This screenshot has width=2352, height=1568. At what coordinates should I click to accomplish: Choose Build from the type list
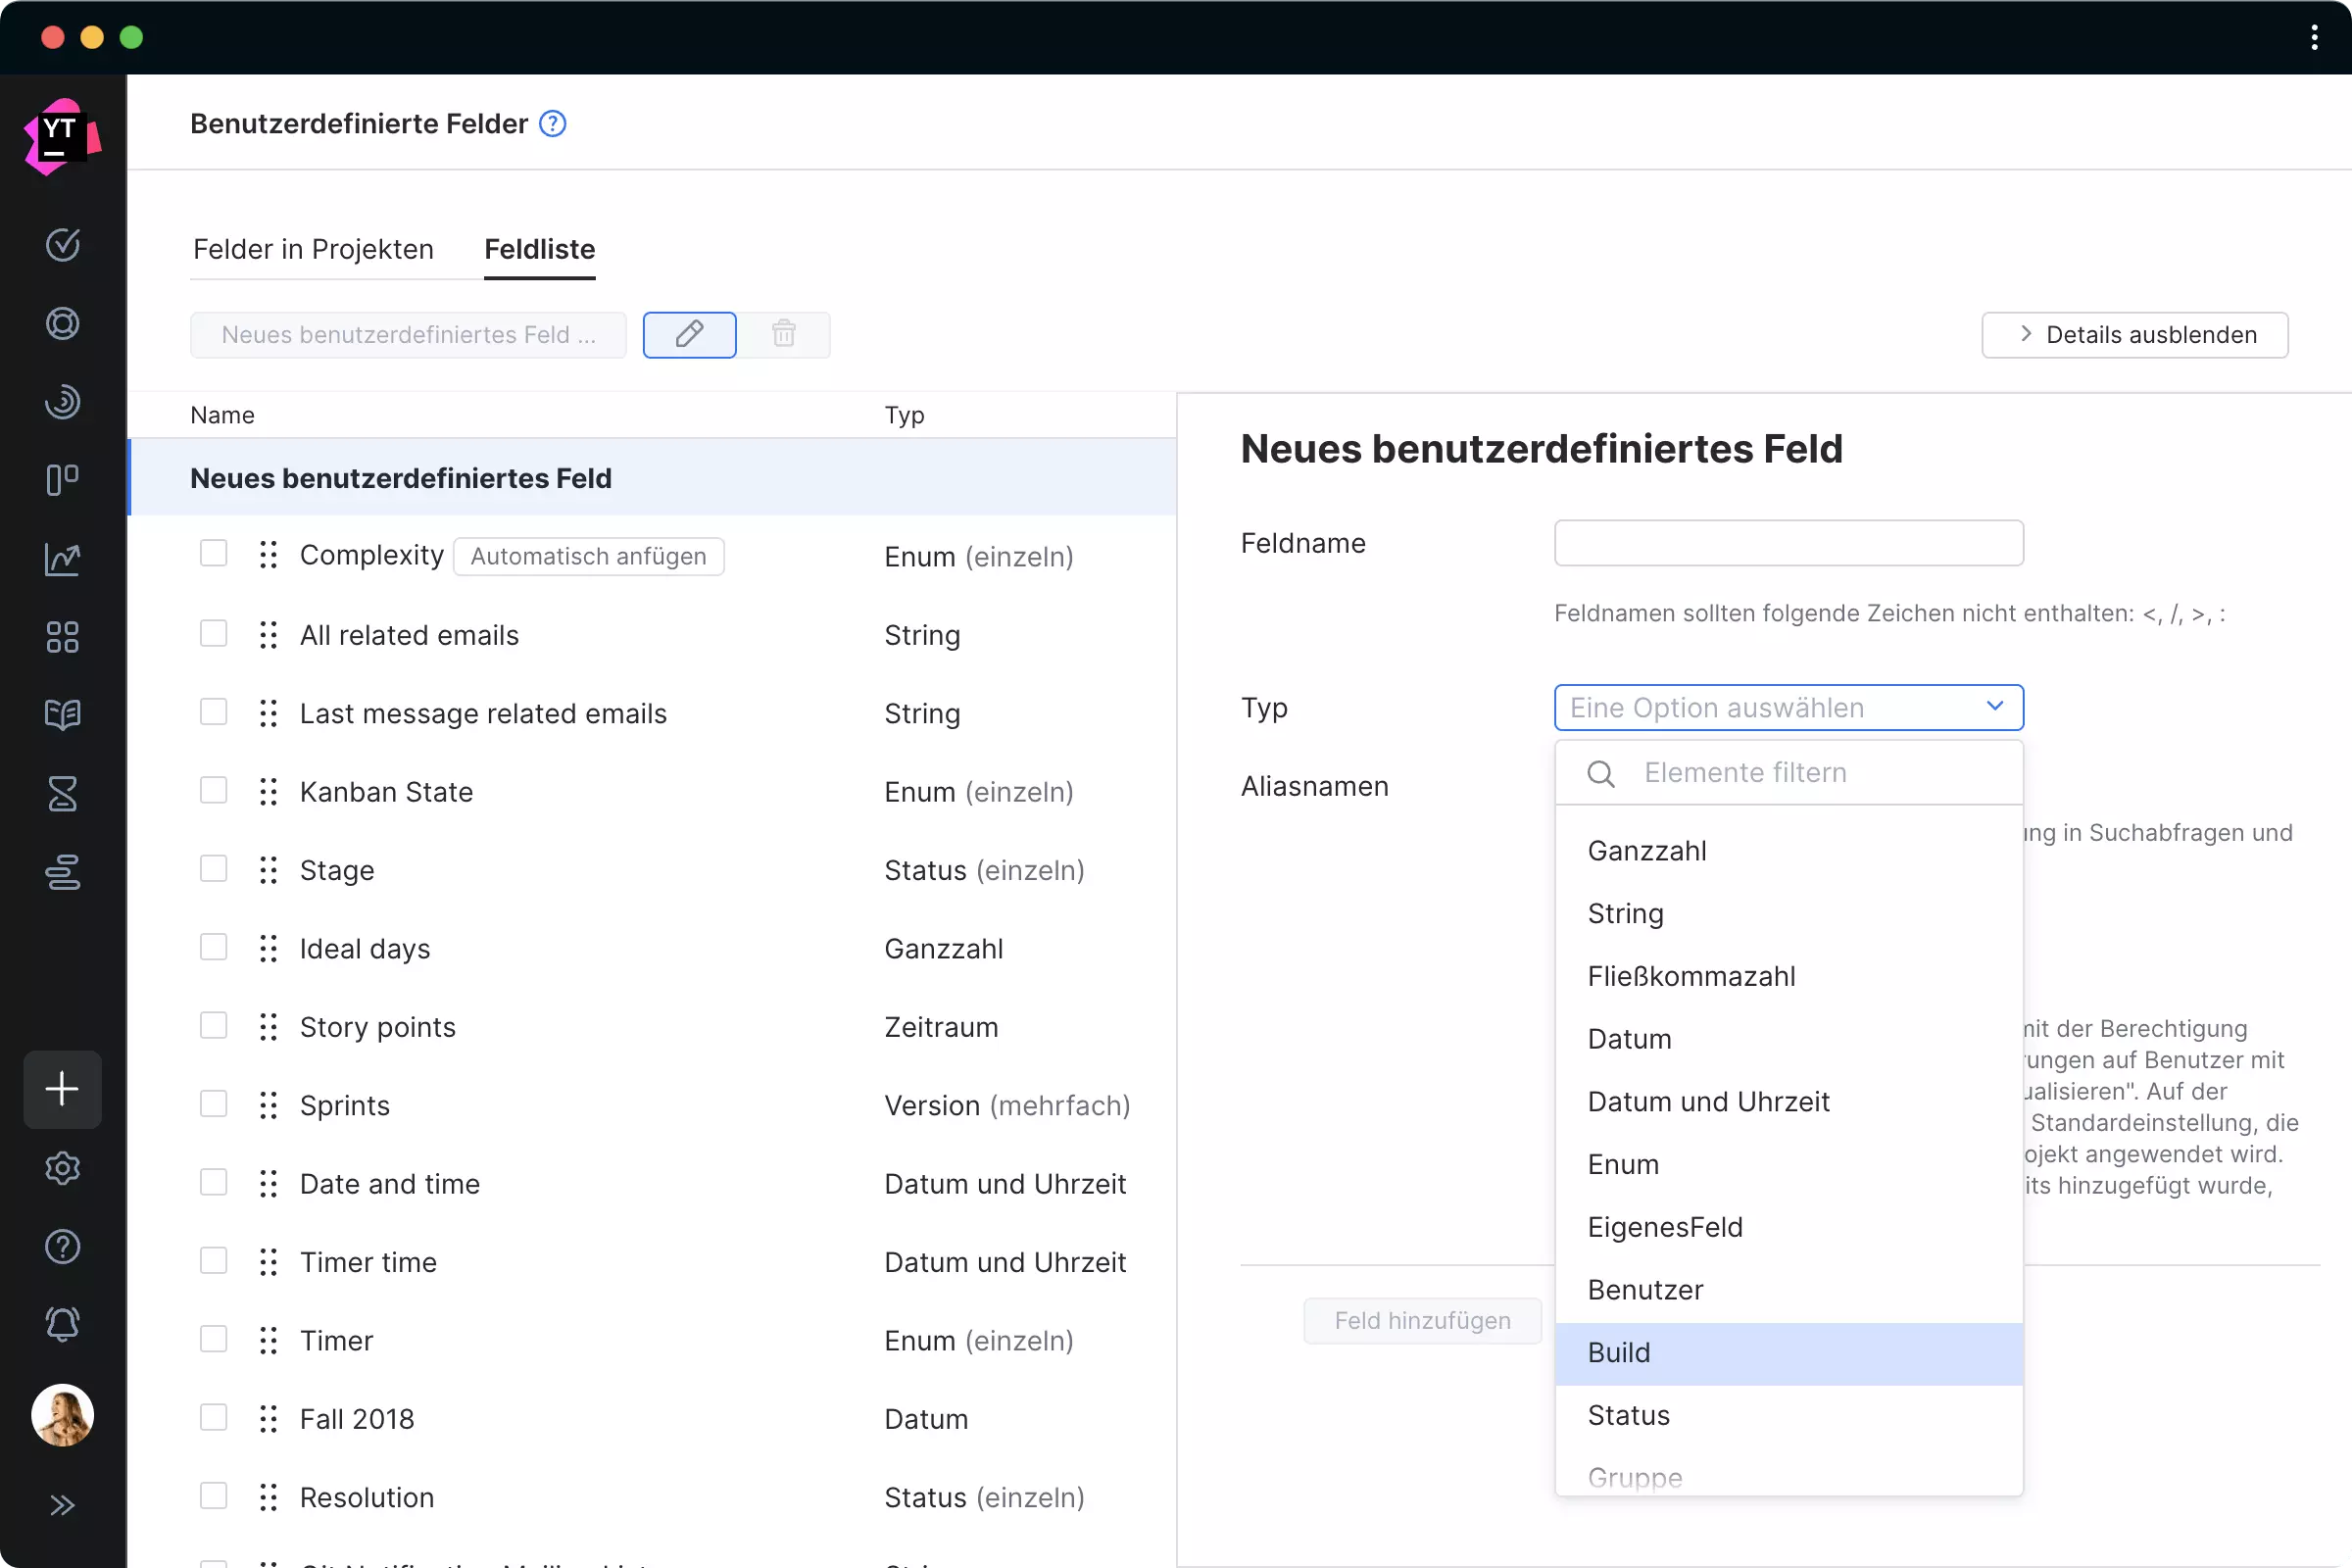coord(1619,1353)
